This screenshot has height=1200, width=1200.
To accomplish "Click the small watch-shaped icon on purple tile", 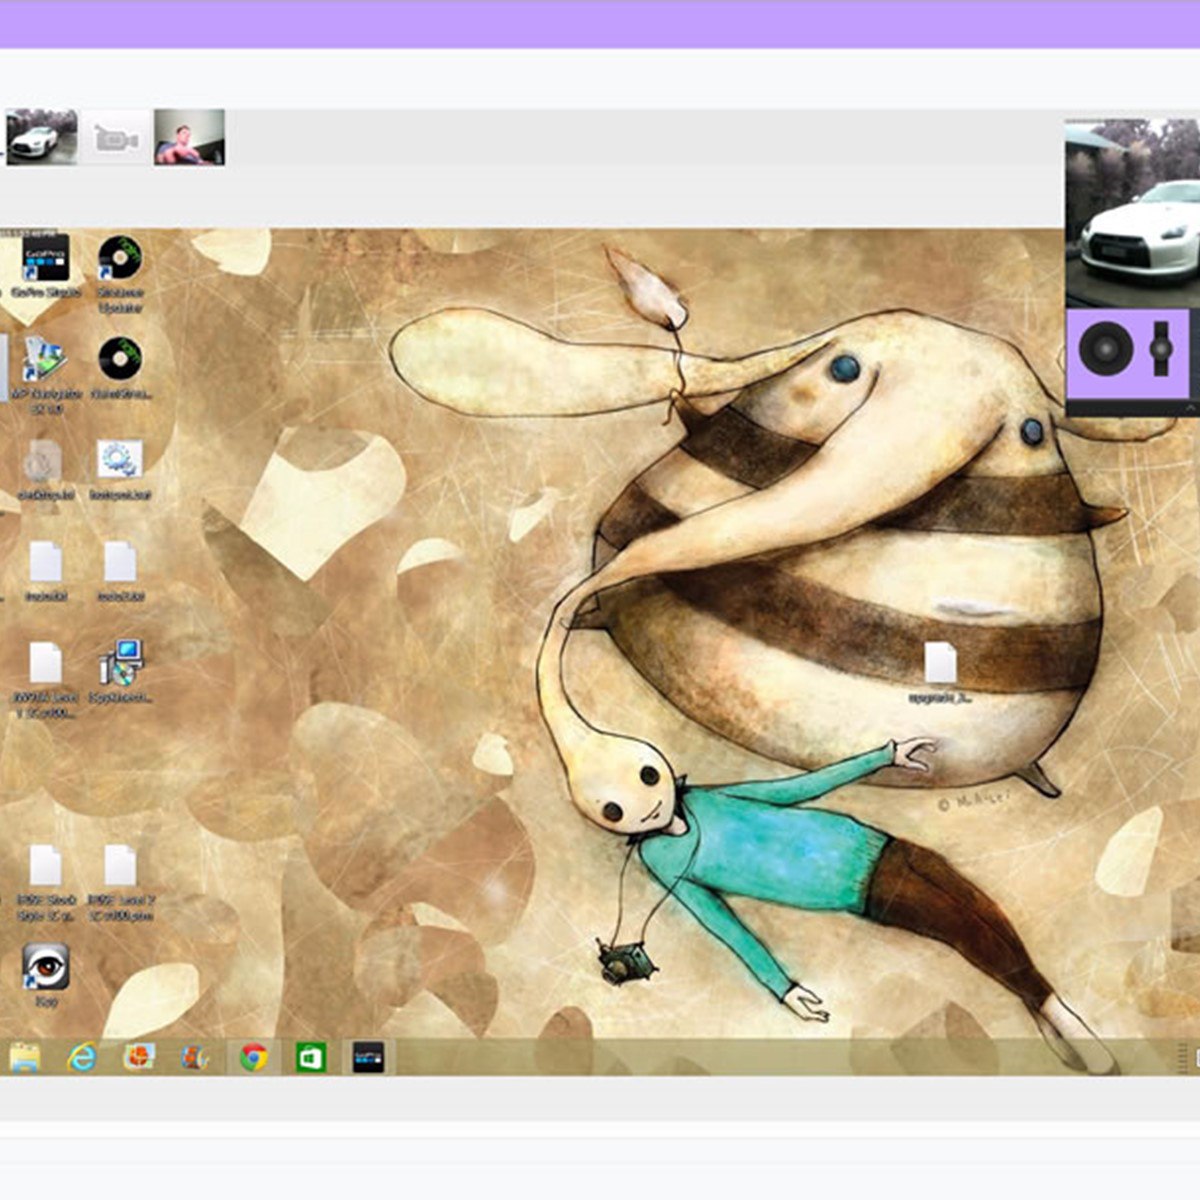I will [x=1161, y=349].
